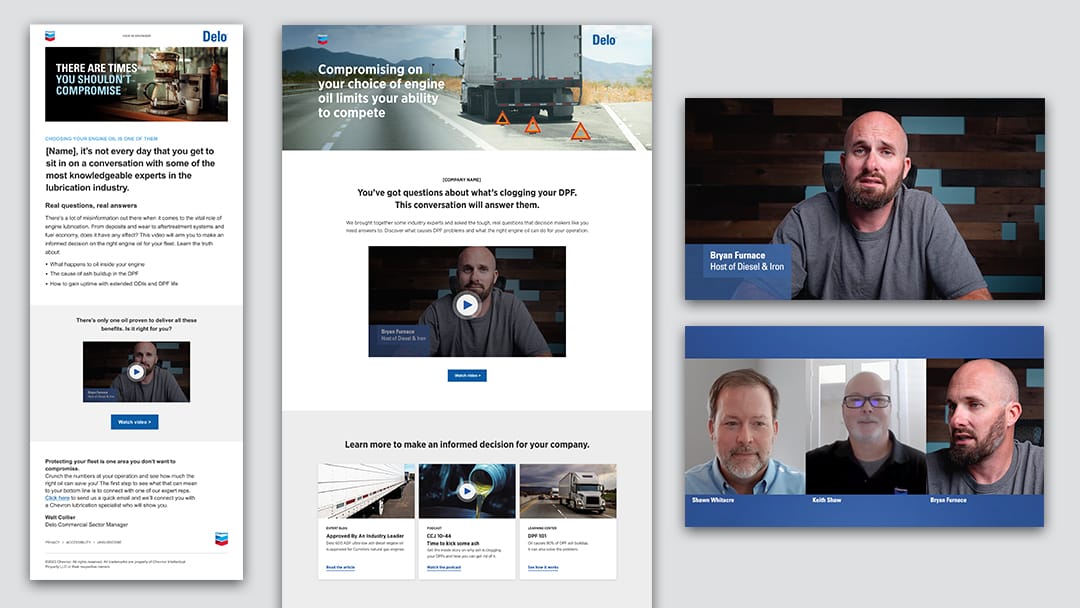
Task: Click the 'Watch video' button in the email
Action: (134, 422)
